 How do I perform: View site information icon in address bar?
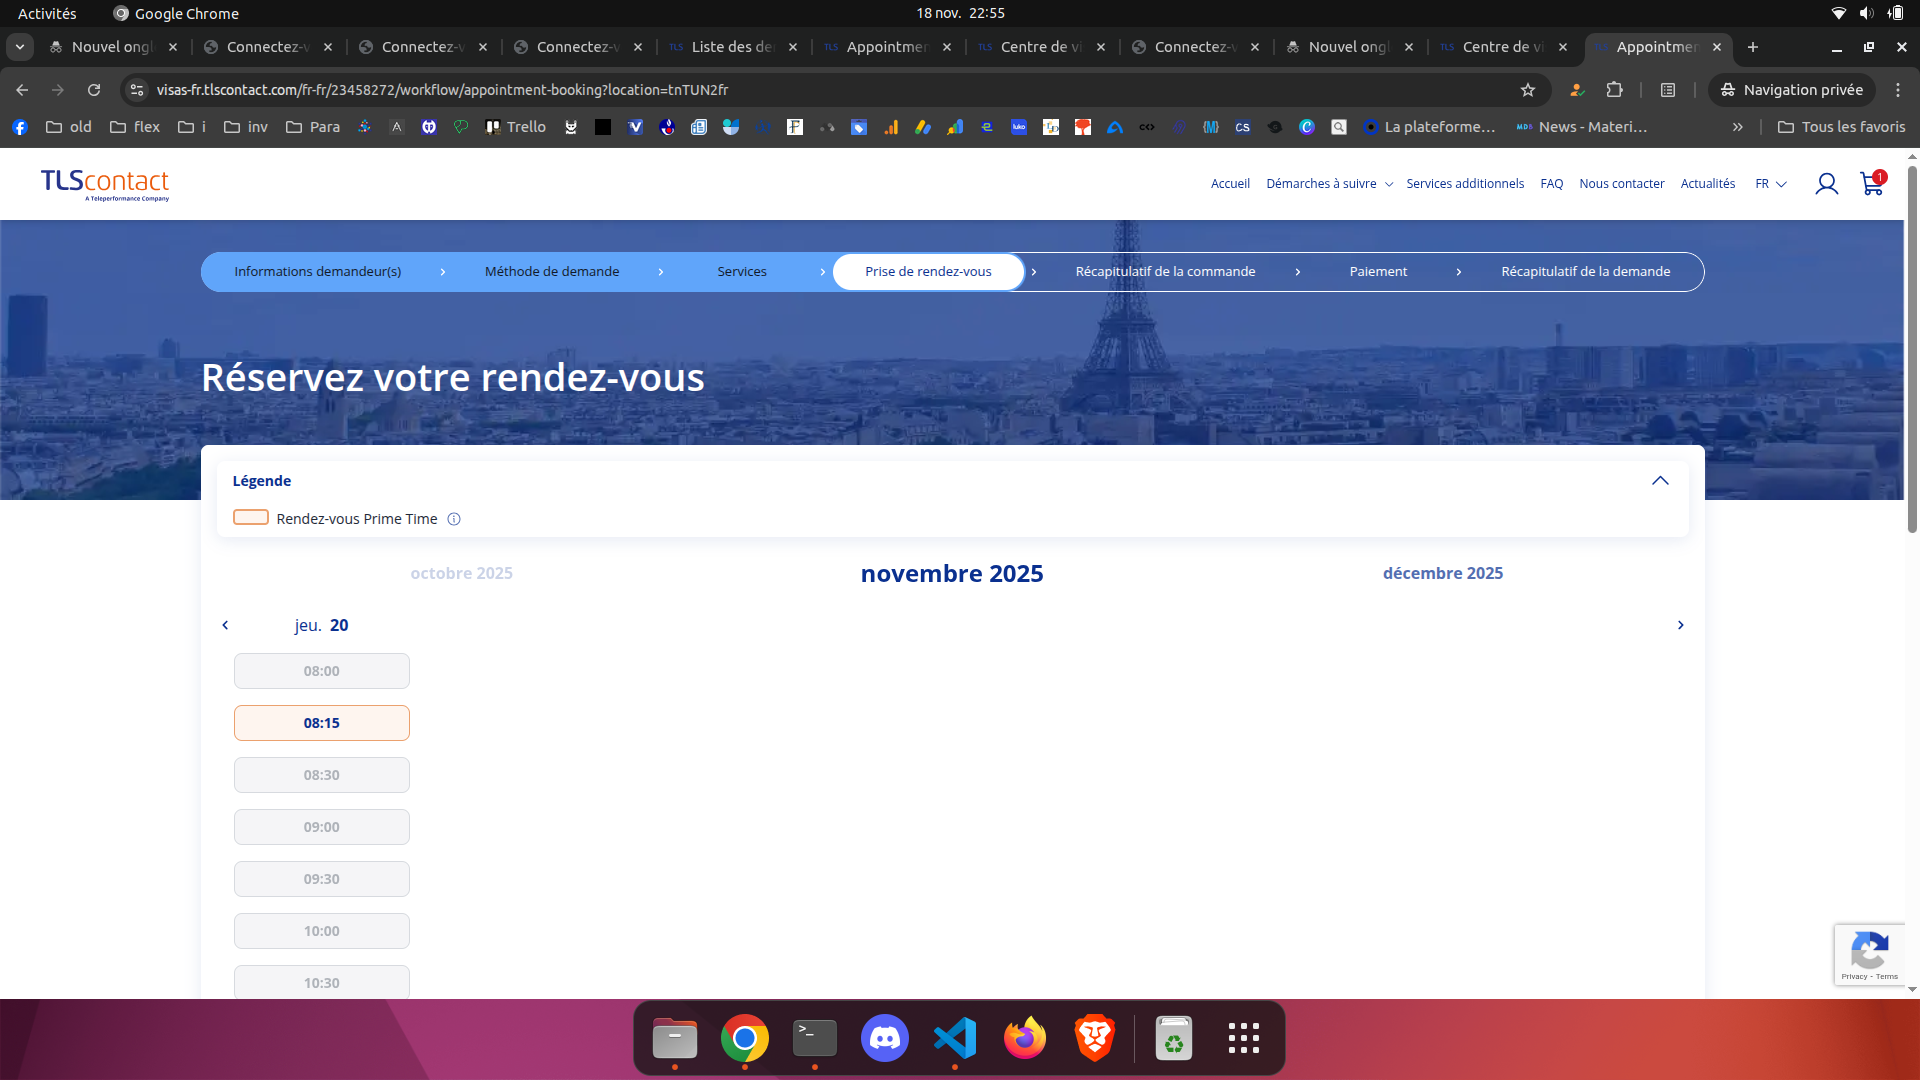[137, 90]
